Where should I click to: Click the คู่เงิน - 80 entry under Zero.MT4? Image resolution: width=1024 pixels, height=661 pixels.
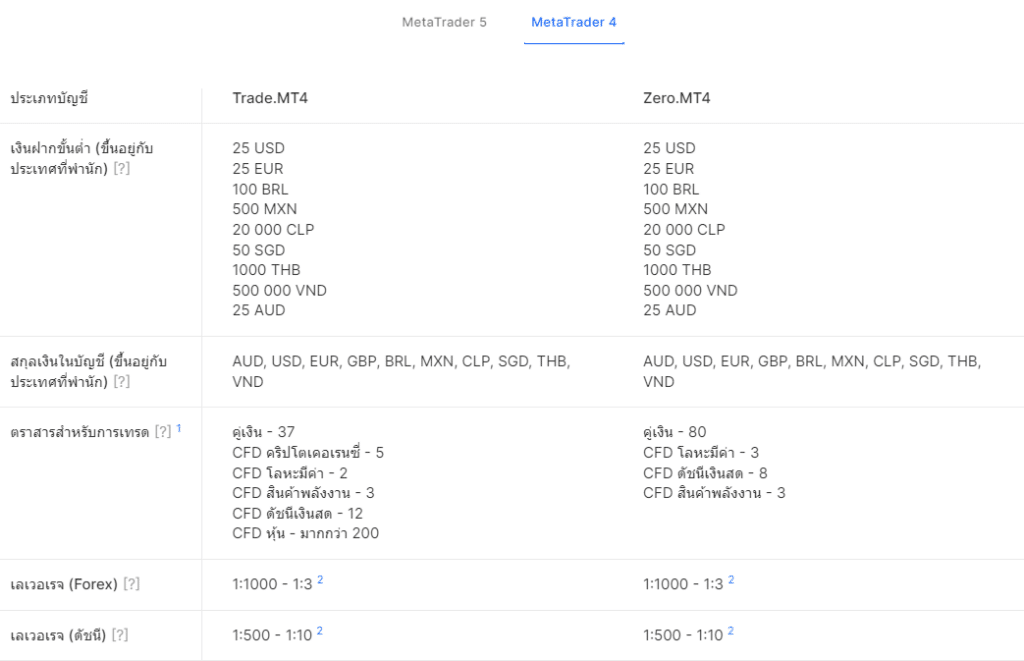click(675, 432)
